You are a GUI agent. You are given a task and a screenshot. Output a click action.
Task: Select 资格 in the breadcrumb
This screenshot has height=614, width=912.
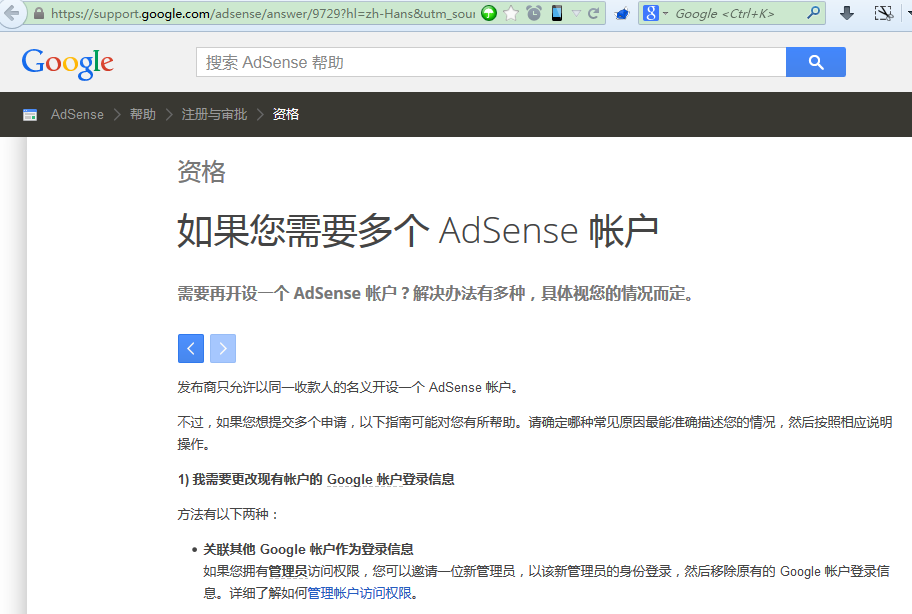[x=286, y=115]
